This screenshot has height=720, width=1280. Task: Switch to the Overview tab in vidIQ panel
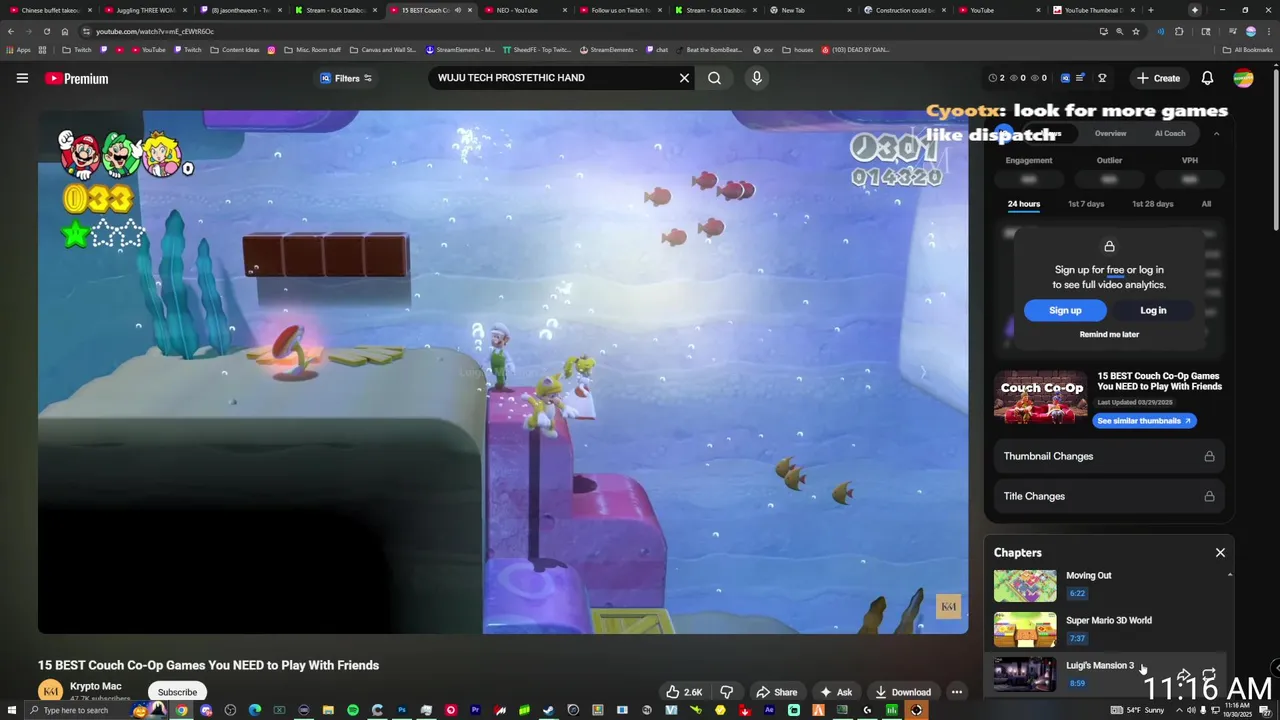point(1110,133)
